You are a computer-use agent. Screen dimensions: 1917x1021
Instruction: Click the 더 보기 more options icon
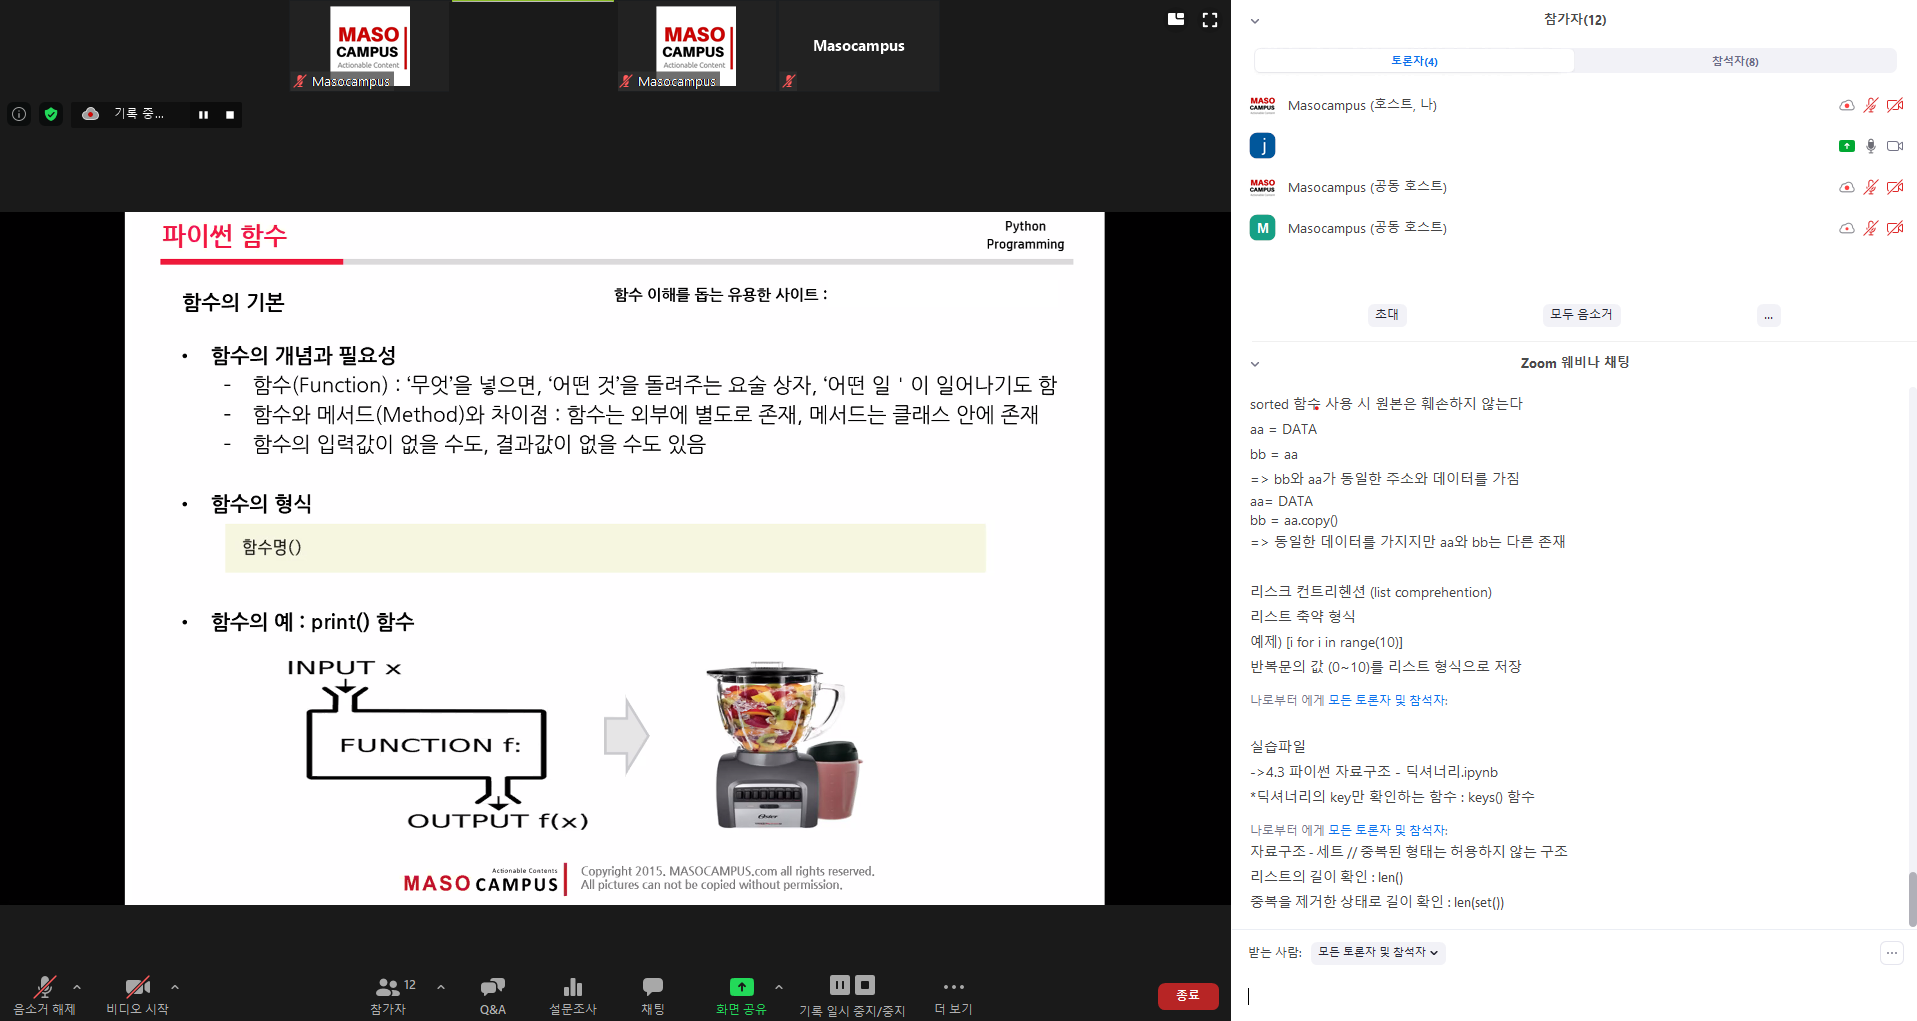pos(953,987)
